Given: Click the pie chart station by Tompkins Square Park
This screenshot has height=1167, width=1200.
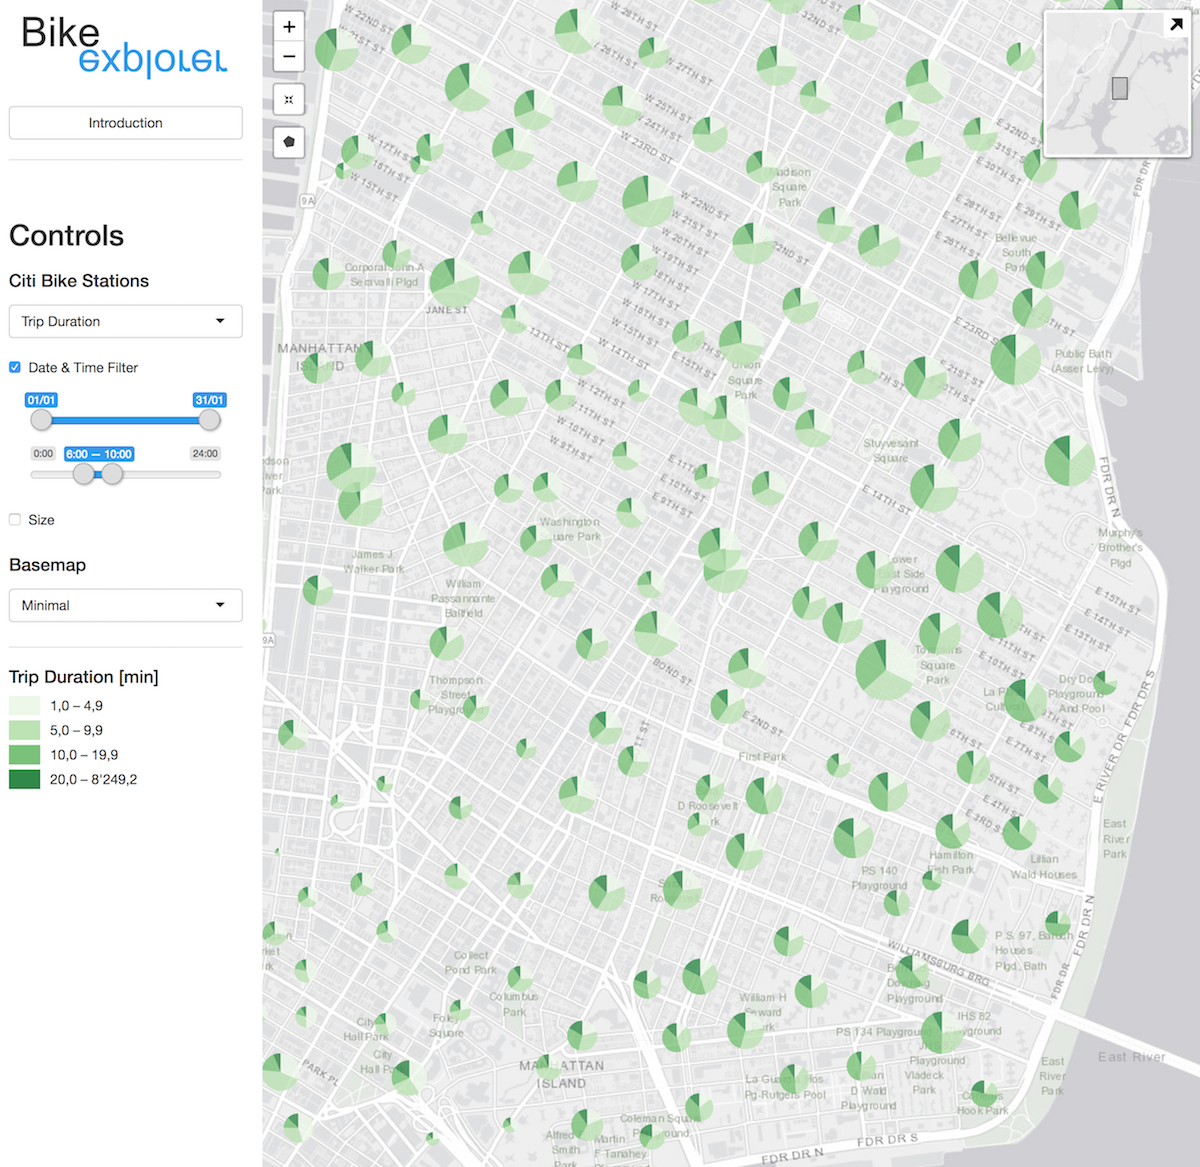Looking at the screenshot, I should 885,670.
